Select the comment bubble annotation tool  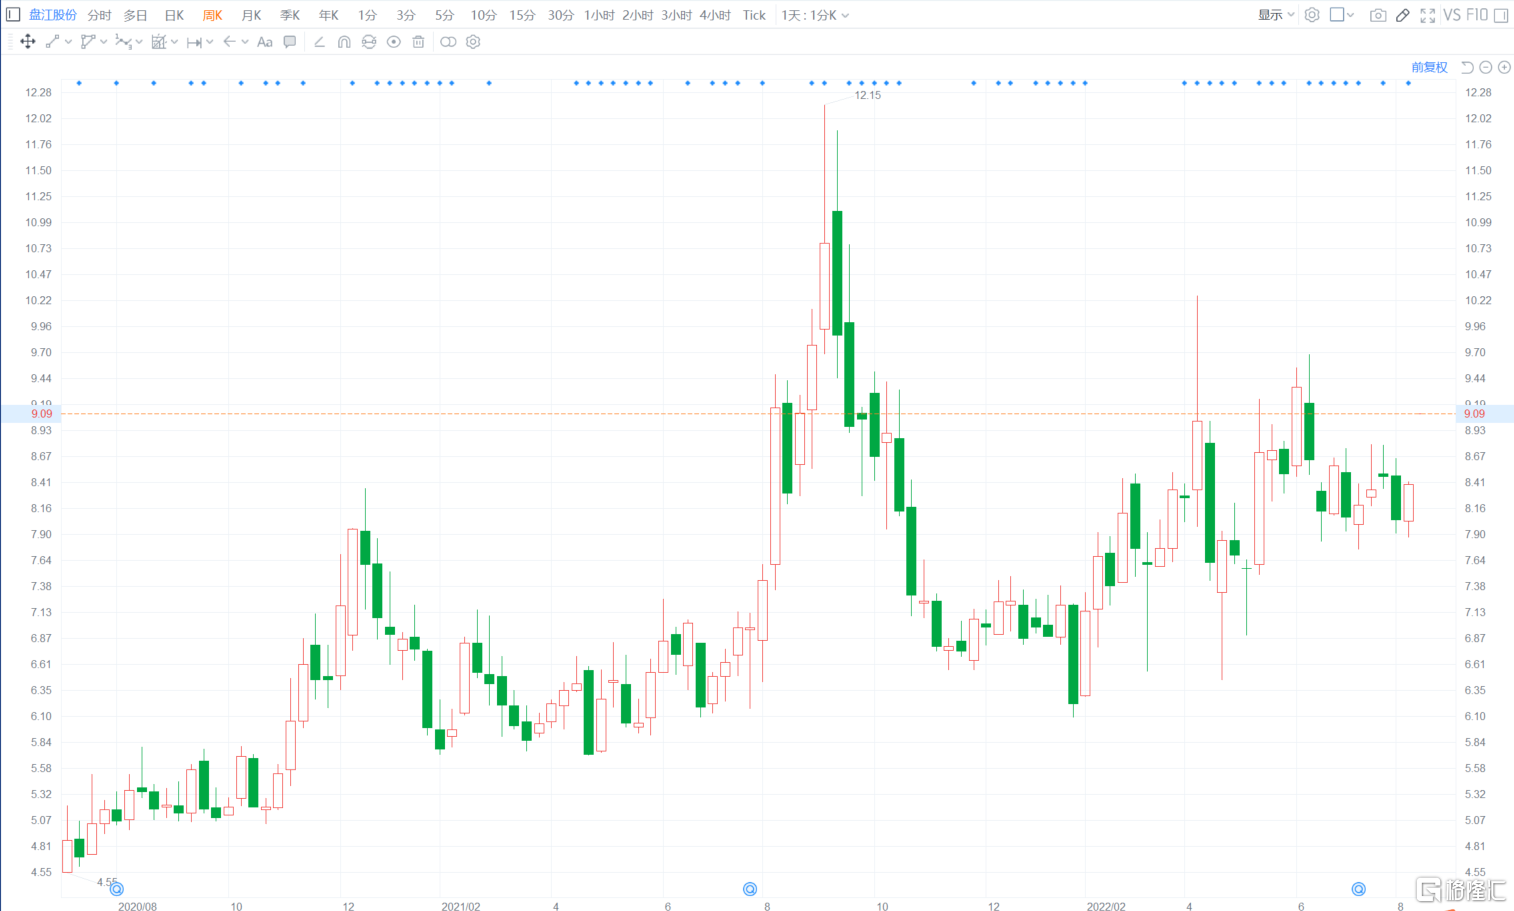(x=290, y=42)
